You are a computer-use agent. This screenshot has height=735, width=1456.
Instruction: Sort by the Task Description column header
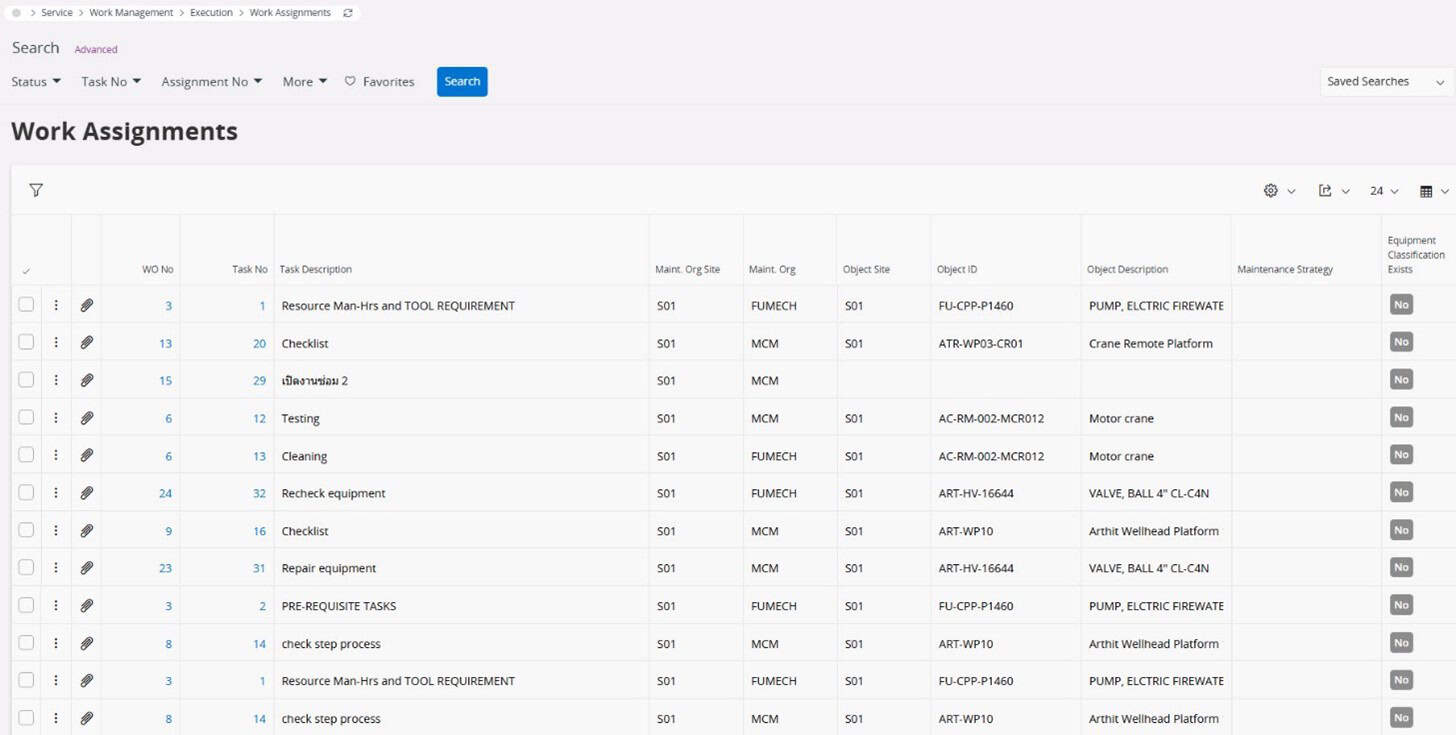316,269
